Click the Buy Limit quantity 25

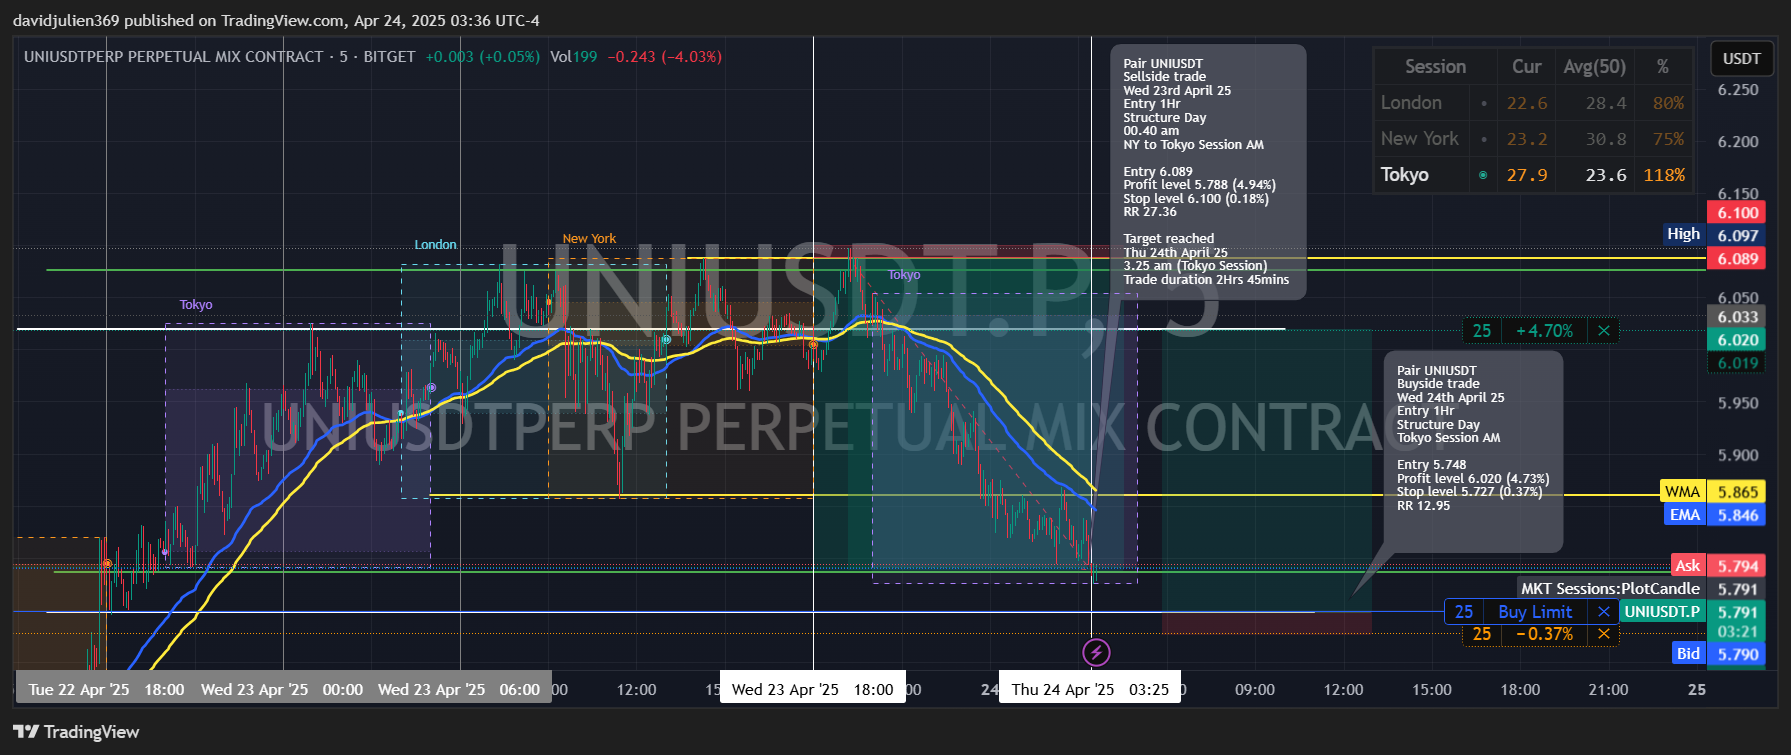(x=1464, y=612)
